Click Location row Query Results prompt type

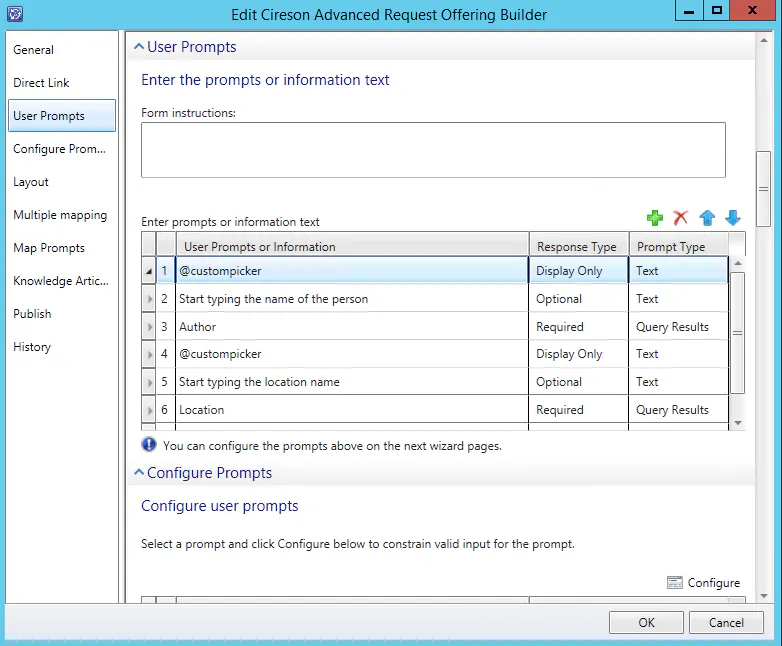tap(678, 410)
